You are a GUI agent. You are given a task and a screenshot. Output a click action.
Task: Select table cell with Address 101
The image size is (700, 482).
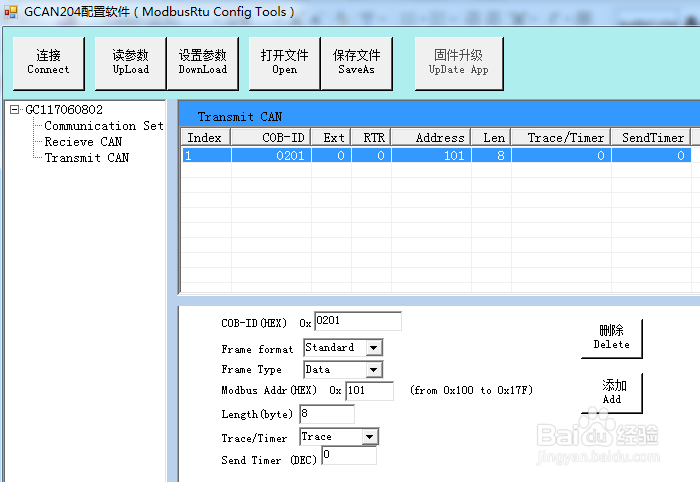point(431,155)
